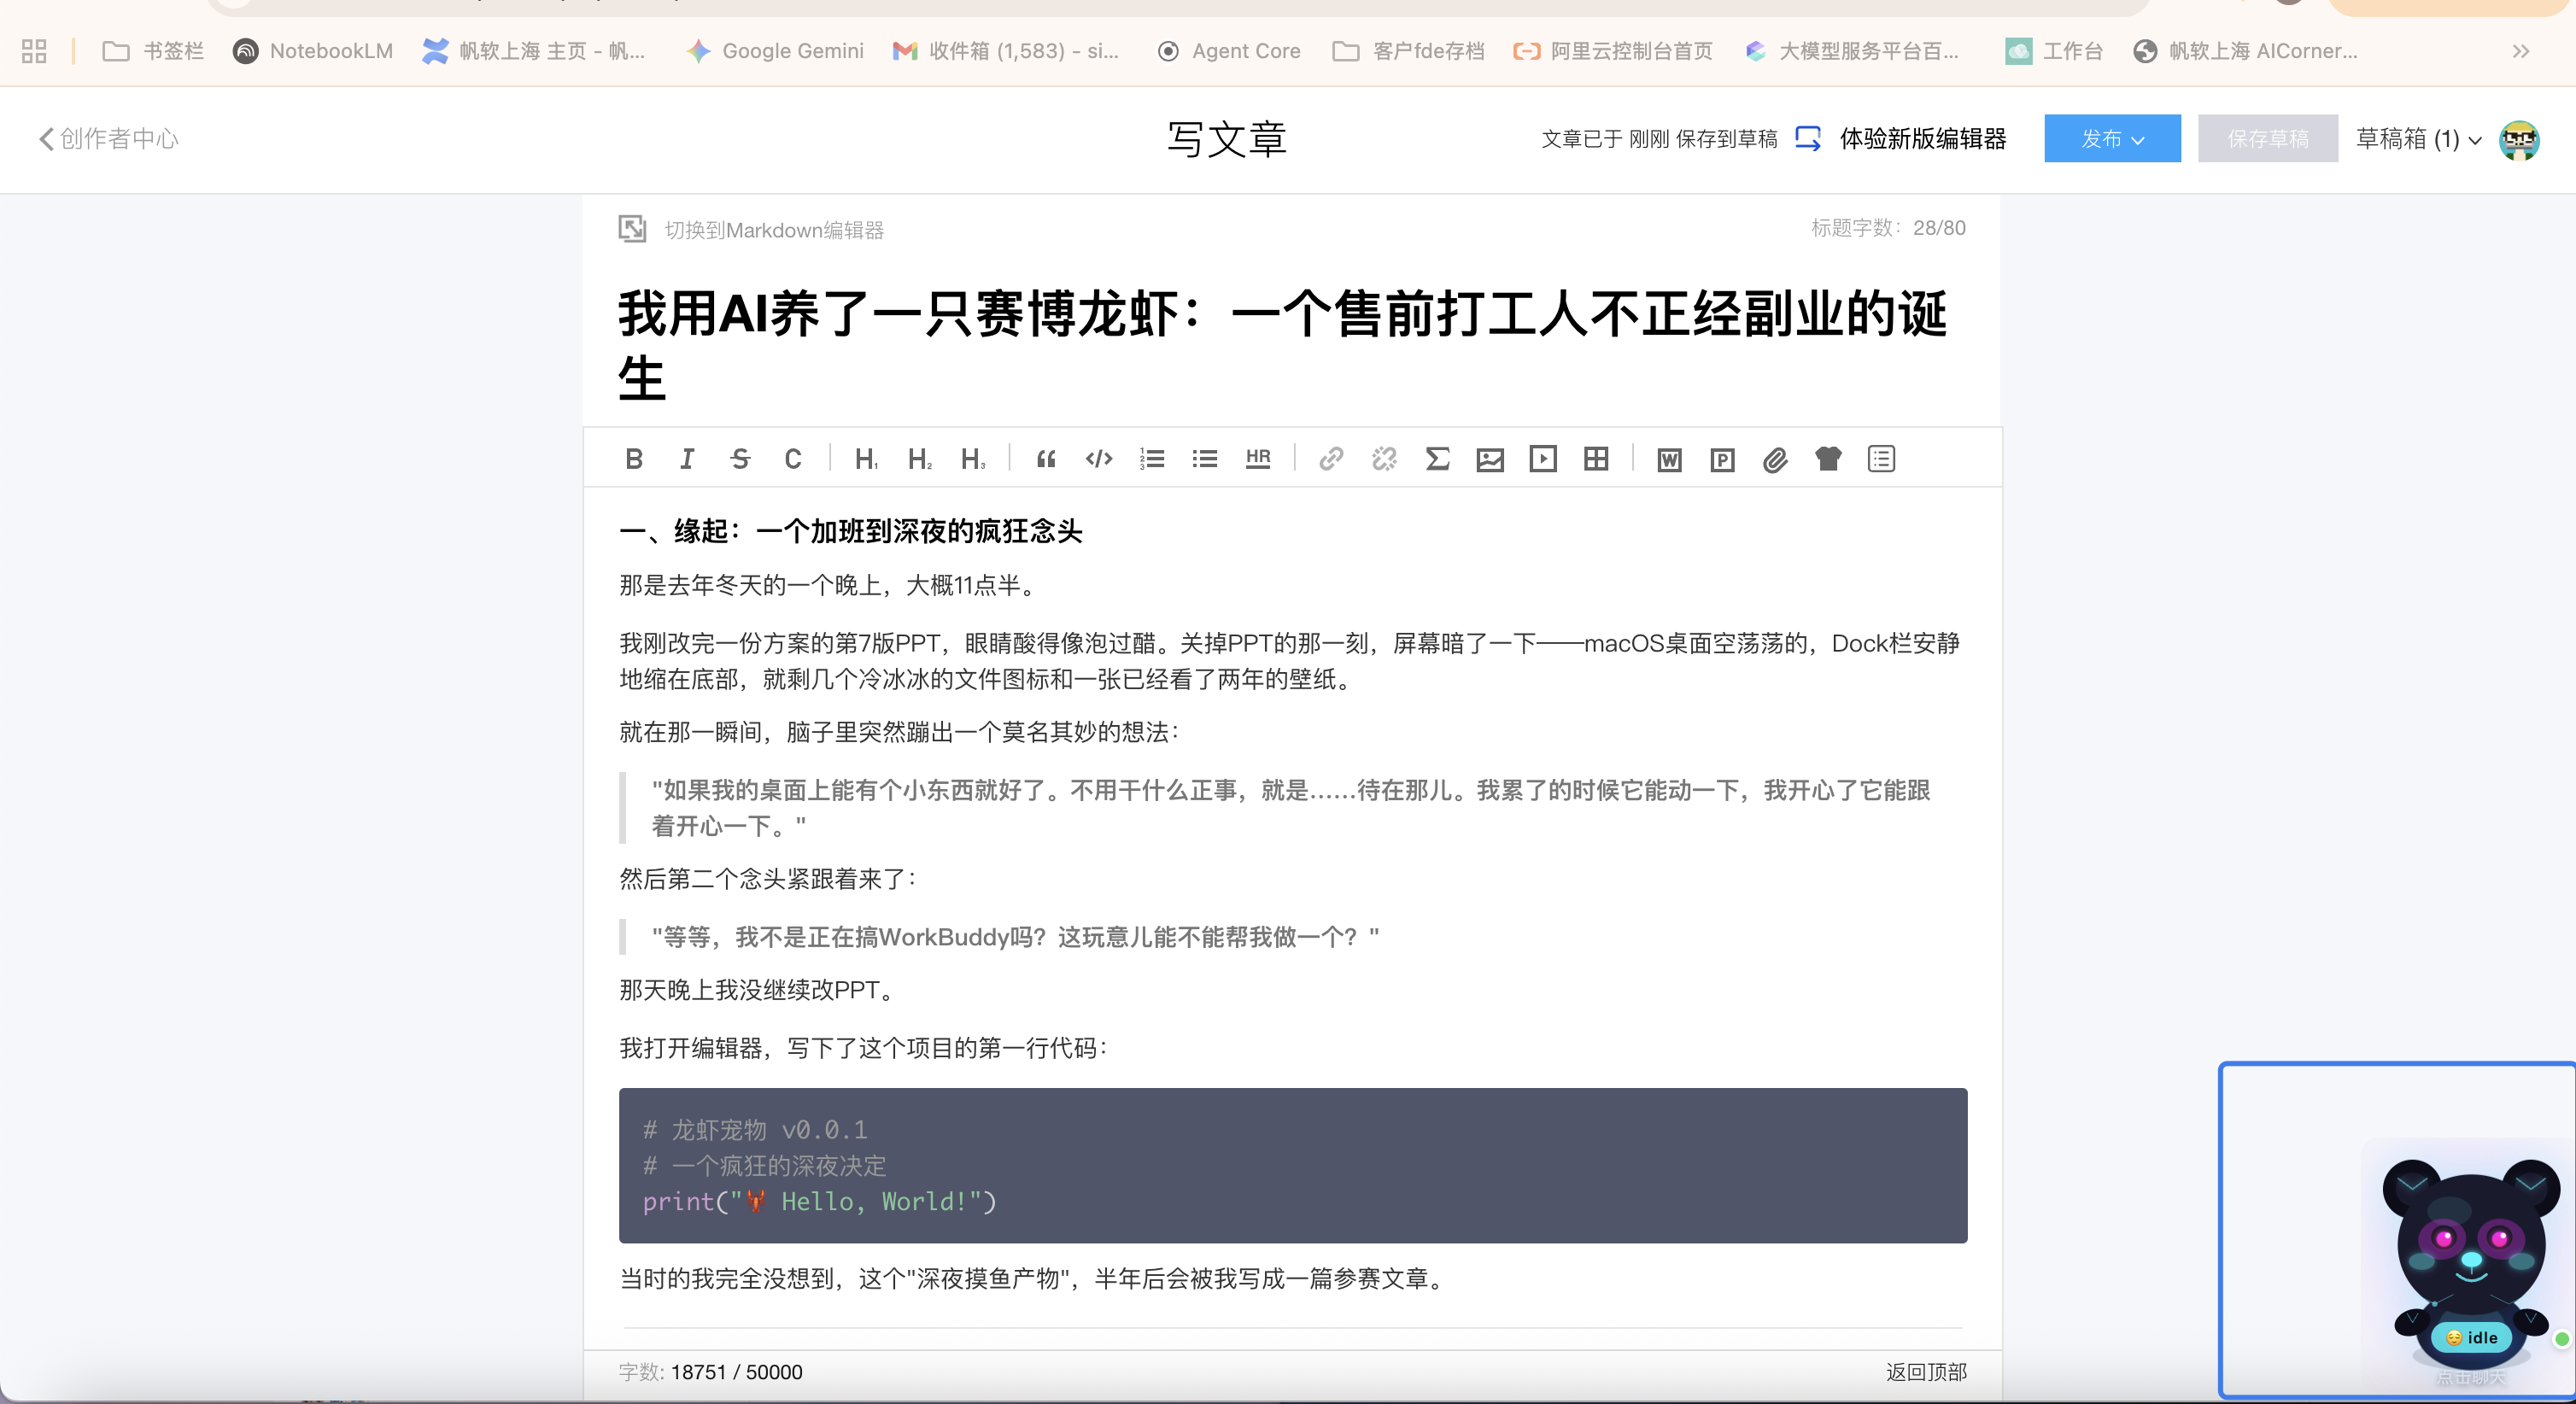Insert a blockquote
Screen dimensions: 2576x1404
click(1046, 459)
